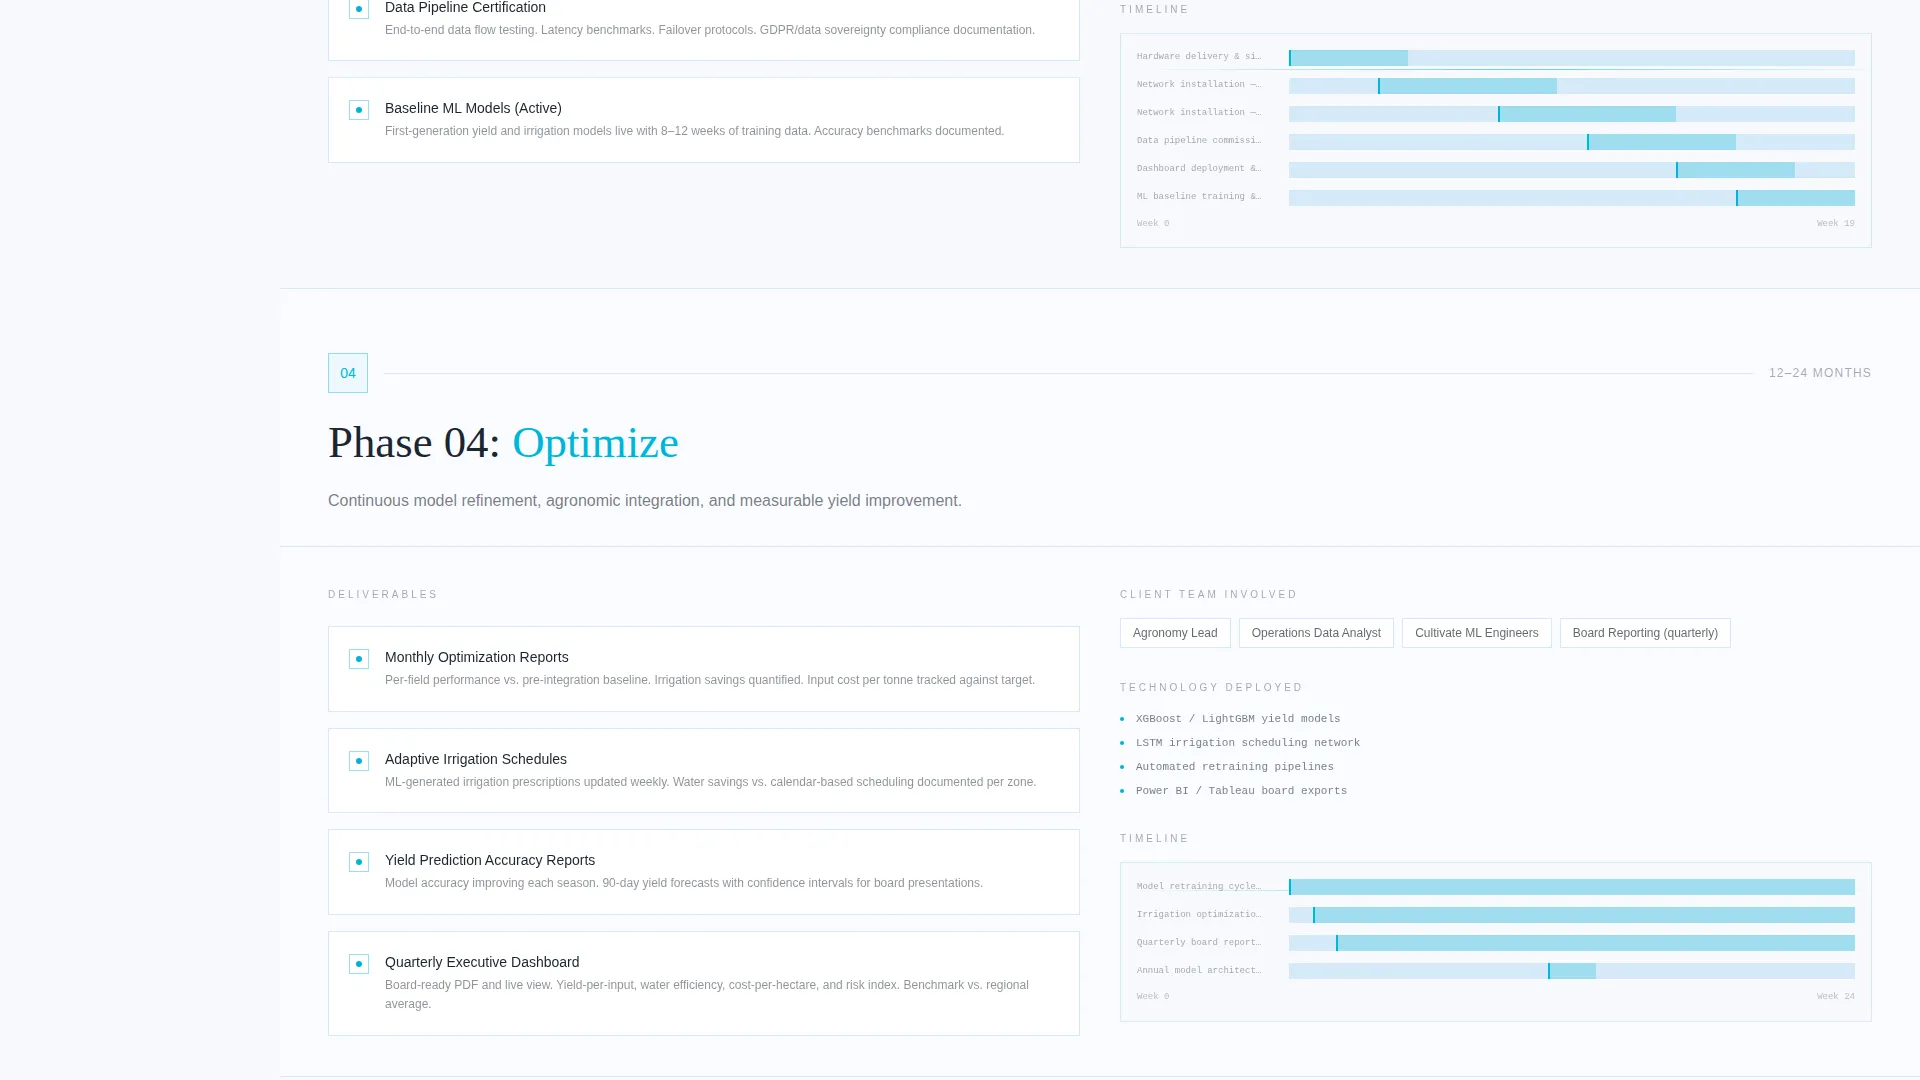The height and width of the screenshot is (1080, 1920).
Task: Click the Hardware delivery timeline bar
Action: (x=1348, y=58)
